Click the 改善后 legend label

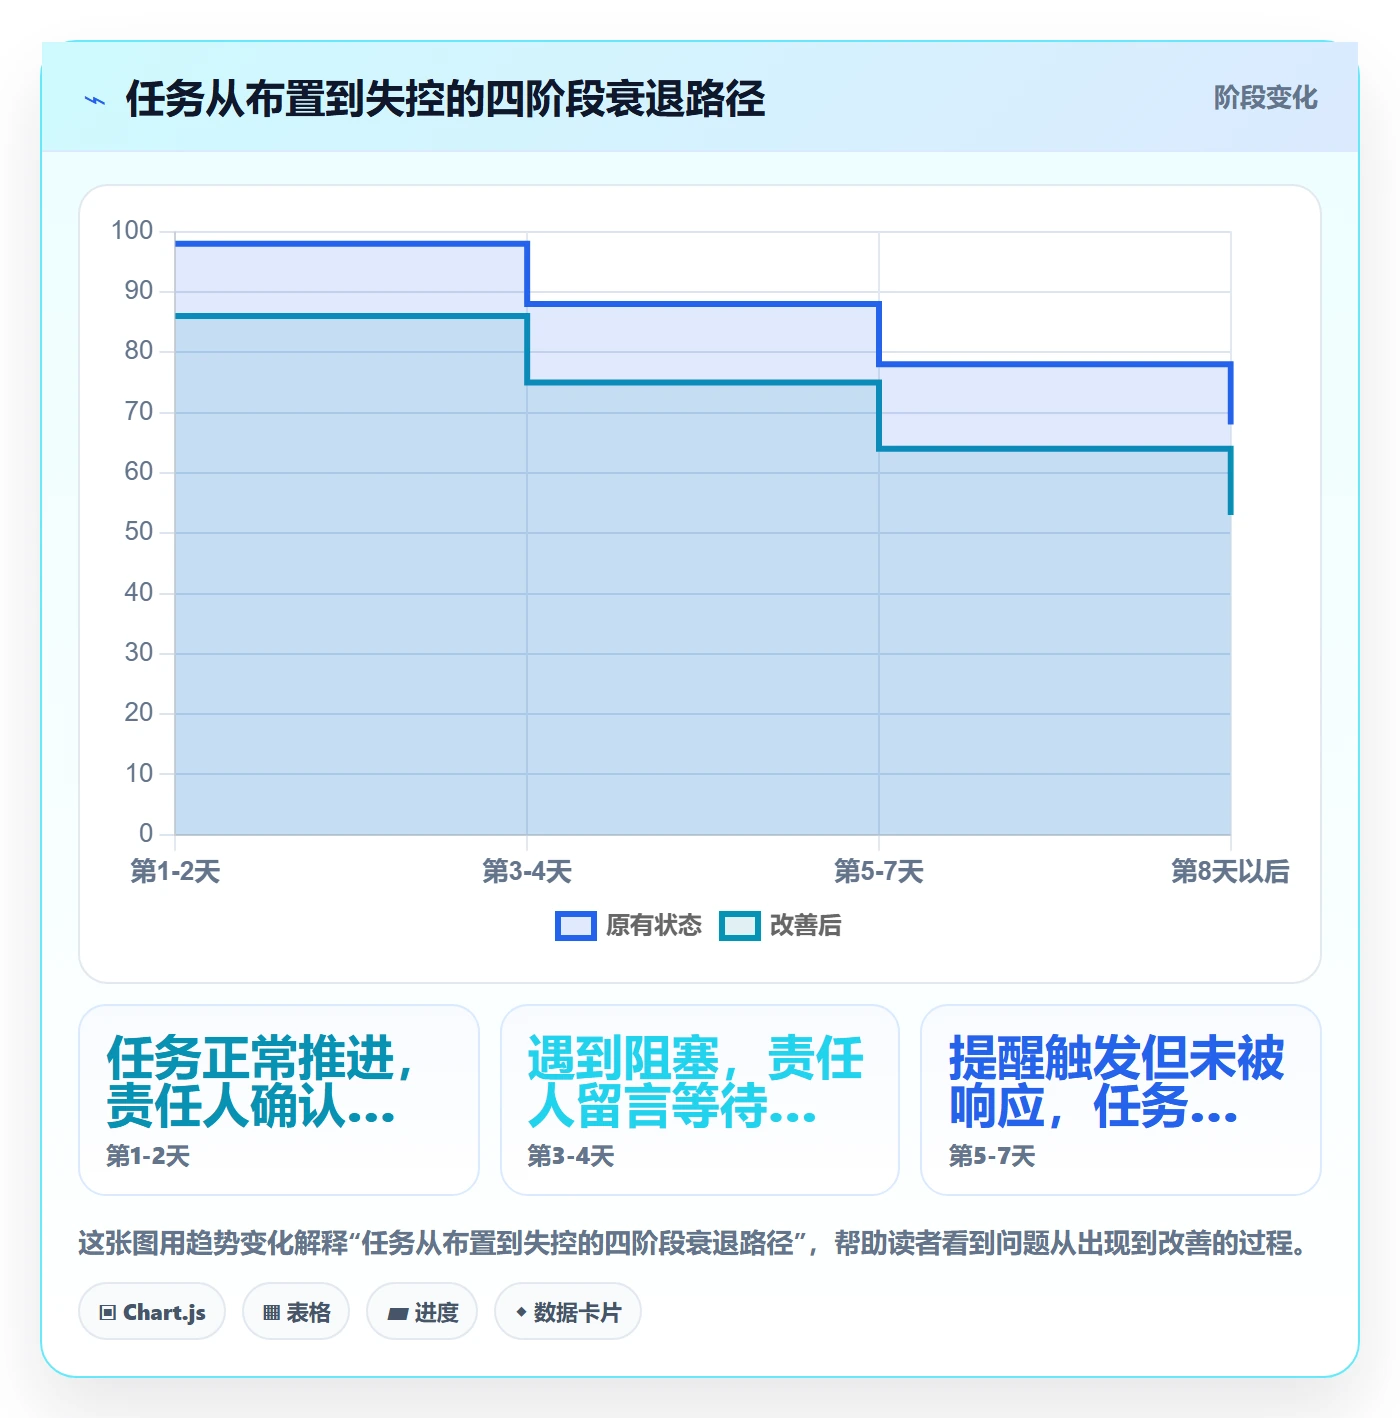[806, 926]
